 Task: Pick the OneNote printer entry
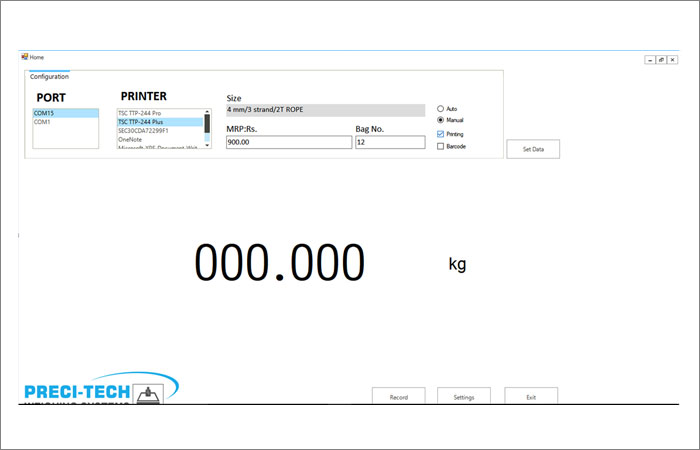tap(160, 139)
